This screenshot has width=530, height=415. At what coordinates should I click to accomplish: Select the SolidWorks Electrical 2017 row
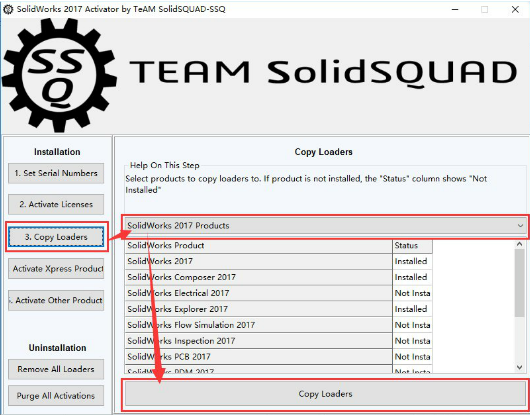point(259,293)
